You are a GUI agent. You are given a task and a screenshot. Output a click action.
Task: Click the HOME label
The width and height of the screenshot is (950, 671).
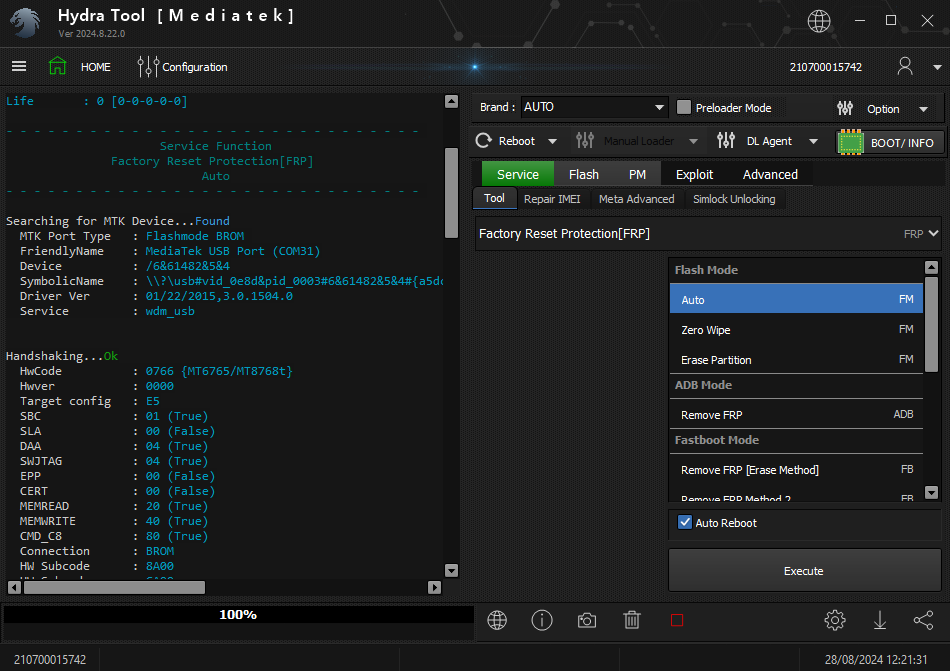tap(96, 67)
